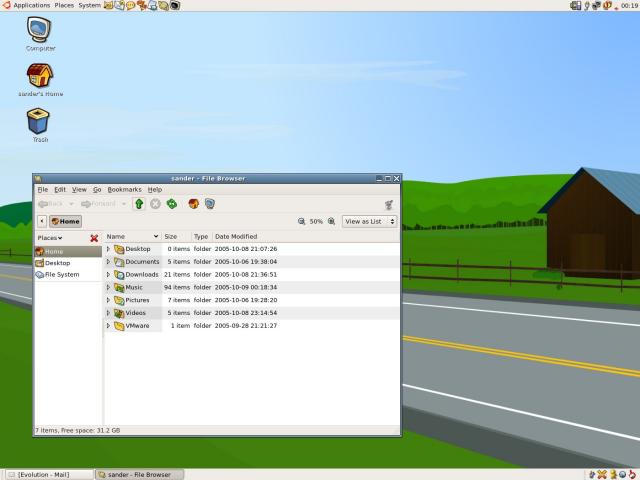Click the throbber icon at toolbar right
The height and width of the screenshot is (480, 640).
(x=389, y=204)
